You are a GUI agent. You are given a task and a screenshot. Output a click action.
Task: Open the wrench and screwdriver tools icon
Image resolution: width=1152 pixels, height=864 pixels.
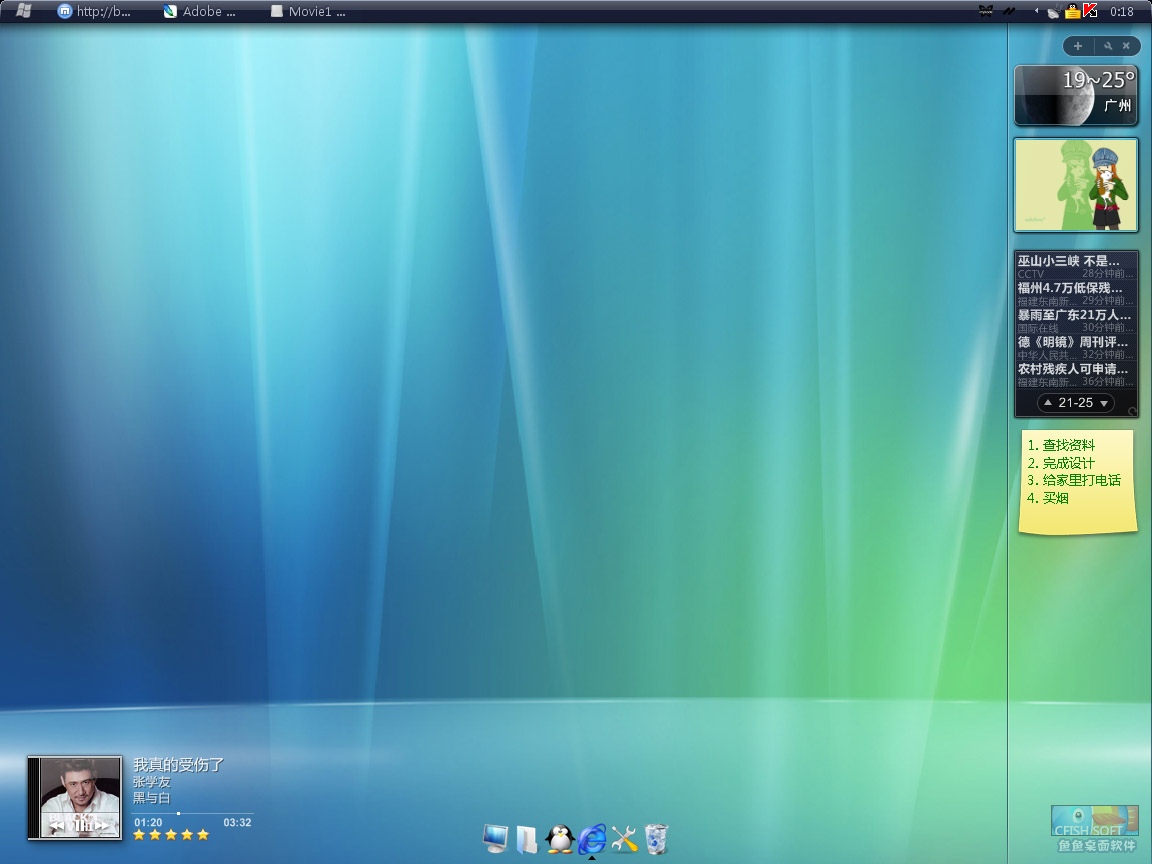(624, 838)
